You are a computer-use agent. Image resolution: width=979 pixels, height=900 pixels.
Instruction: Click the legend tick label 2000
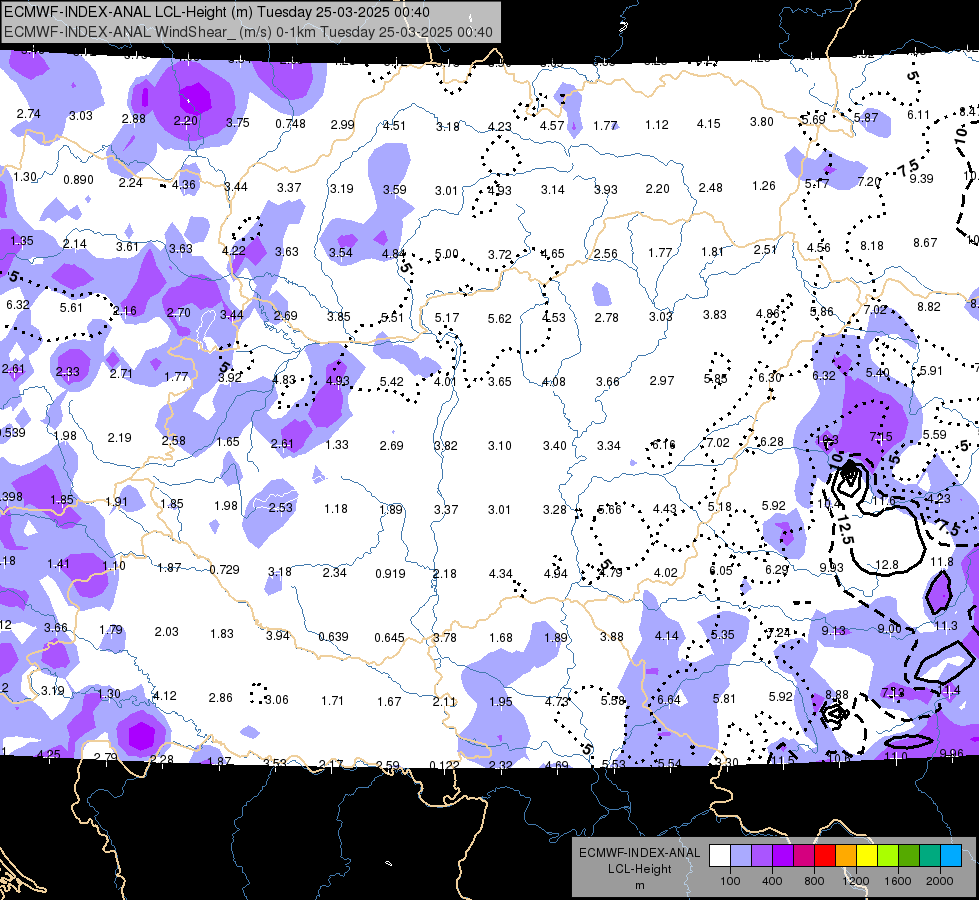pyautogui.click(x=940, y=881)
